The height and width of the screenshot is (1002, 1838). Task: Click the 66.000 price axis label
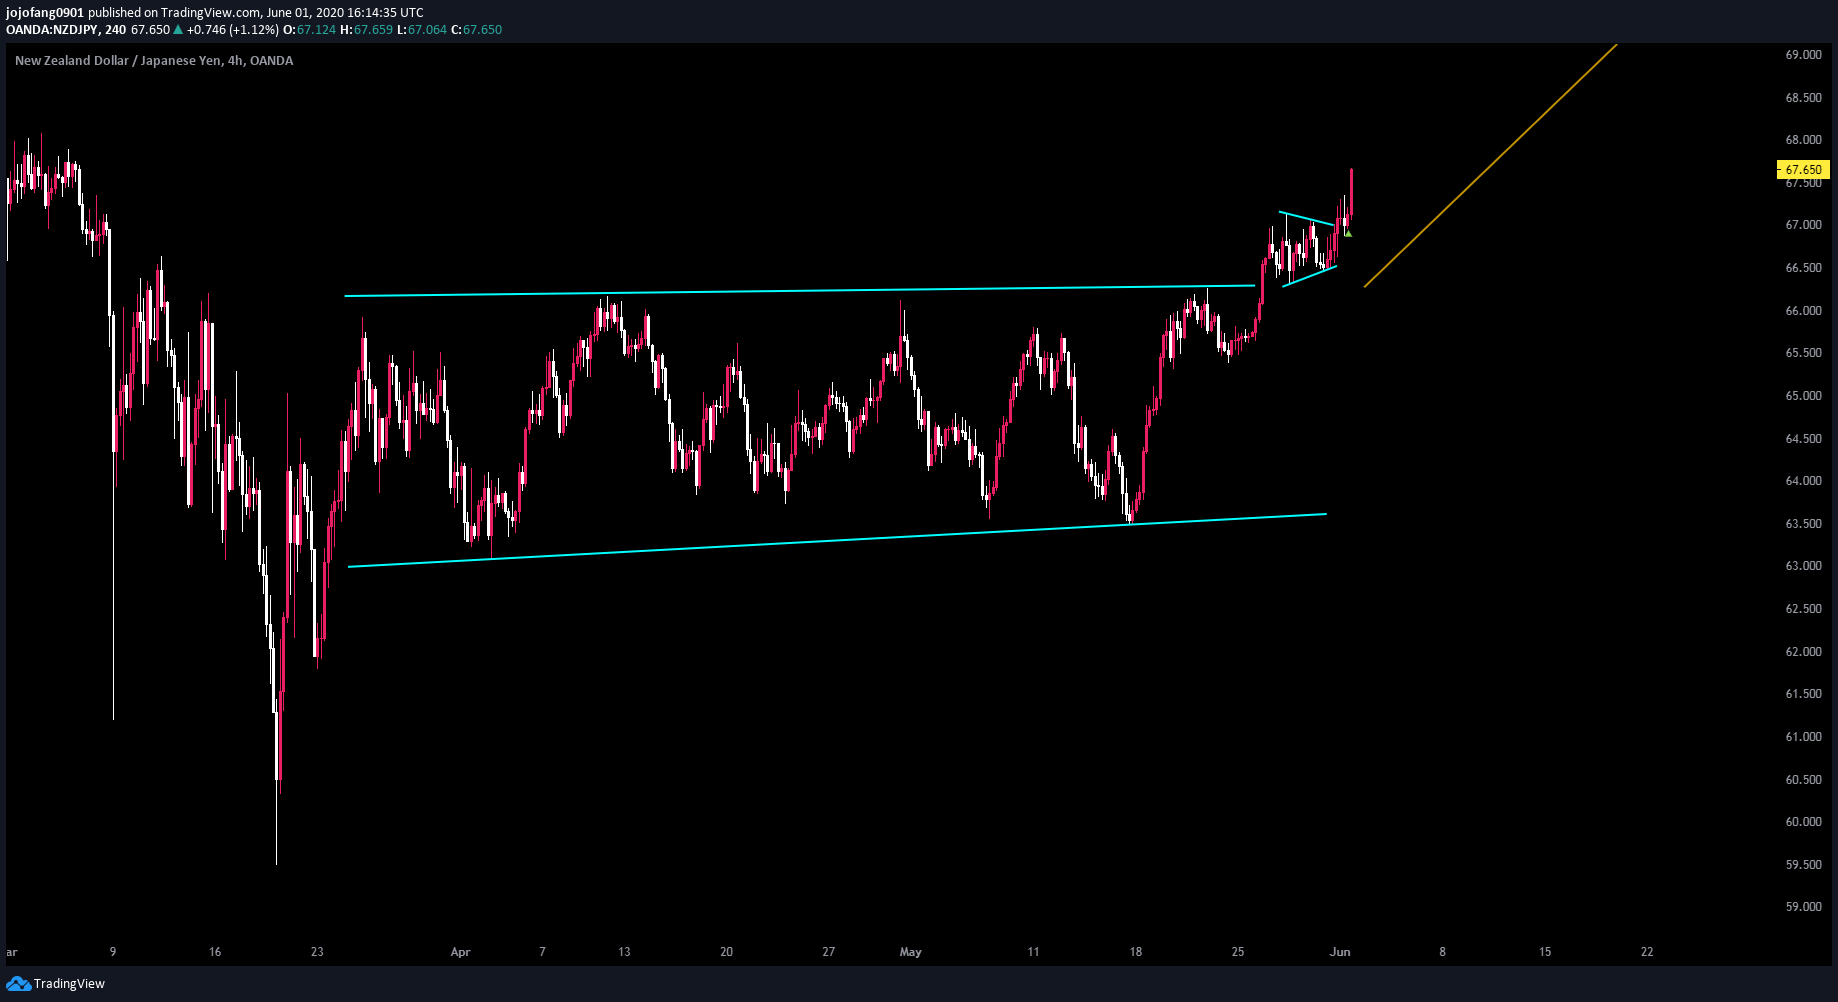pos(1803,311)
